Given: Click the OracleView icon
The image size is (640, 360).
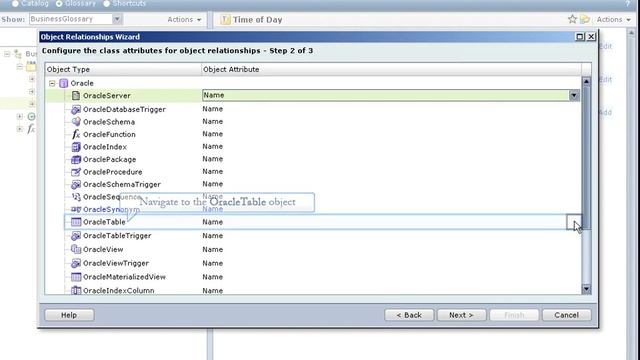Looking at the screenshot, I should (76, 249).
